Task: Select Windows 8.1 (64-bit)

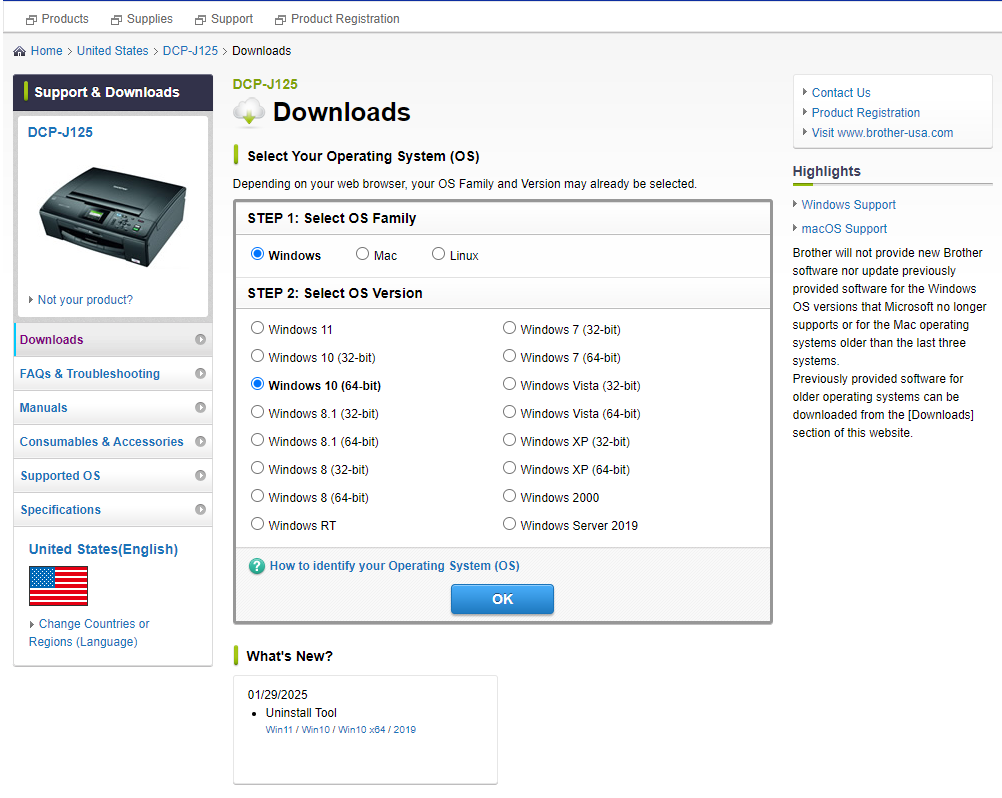Action: click(x=257, y=440)
